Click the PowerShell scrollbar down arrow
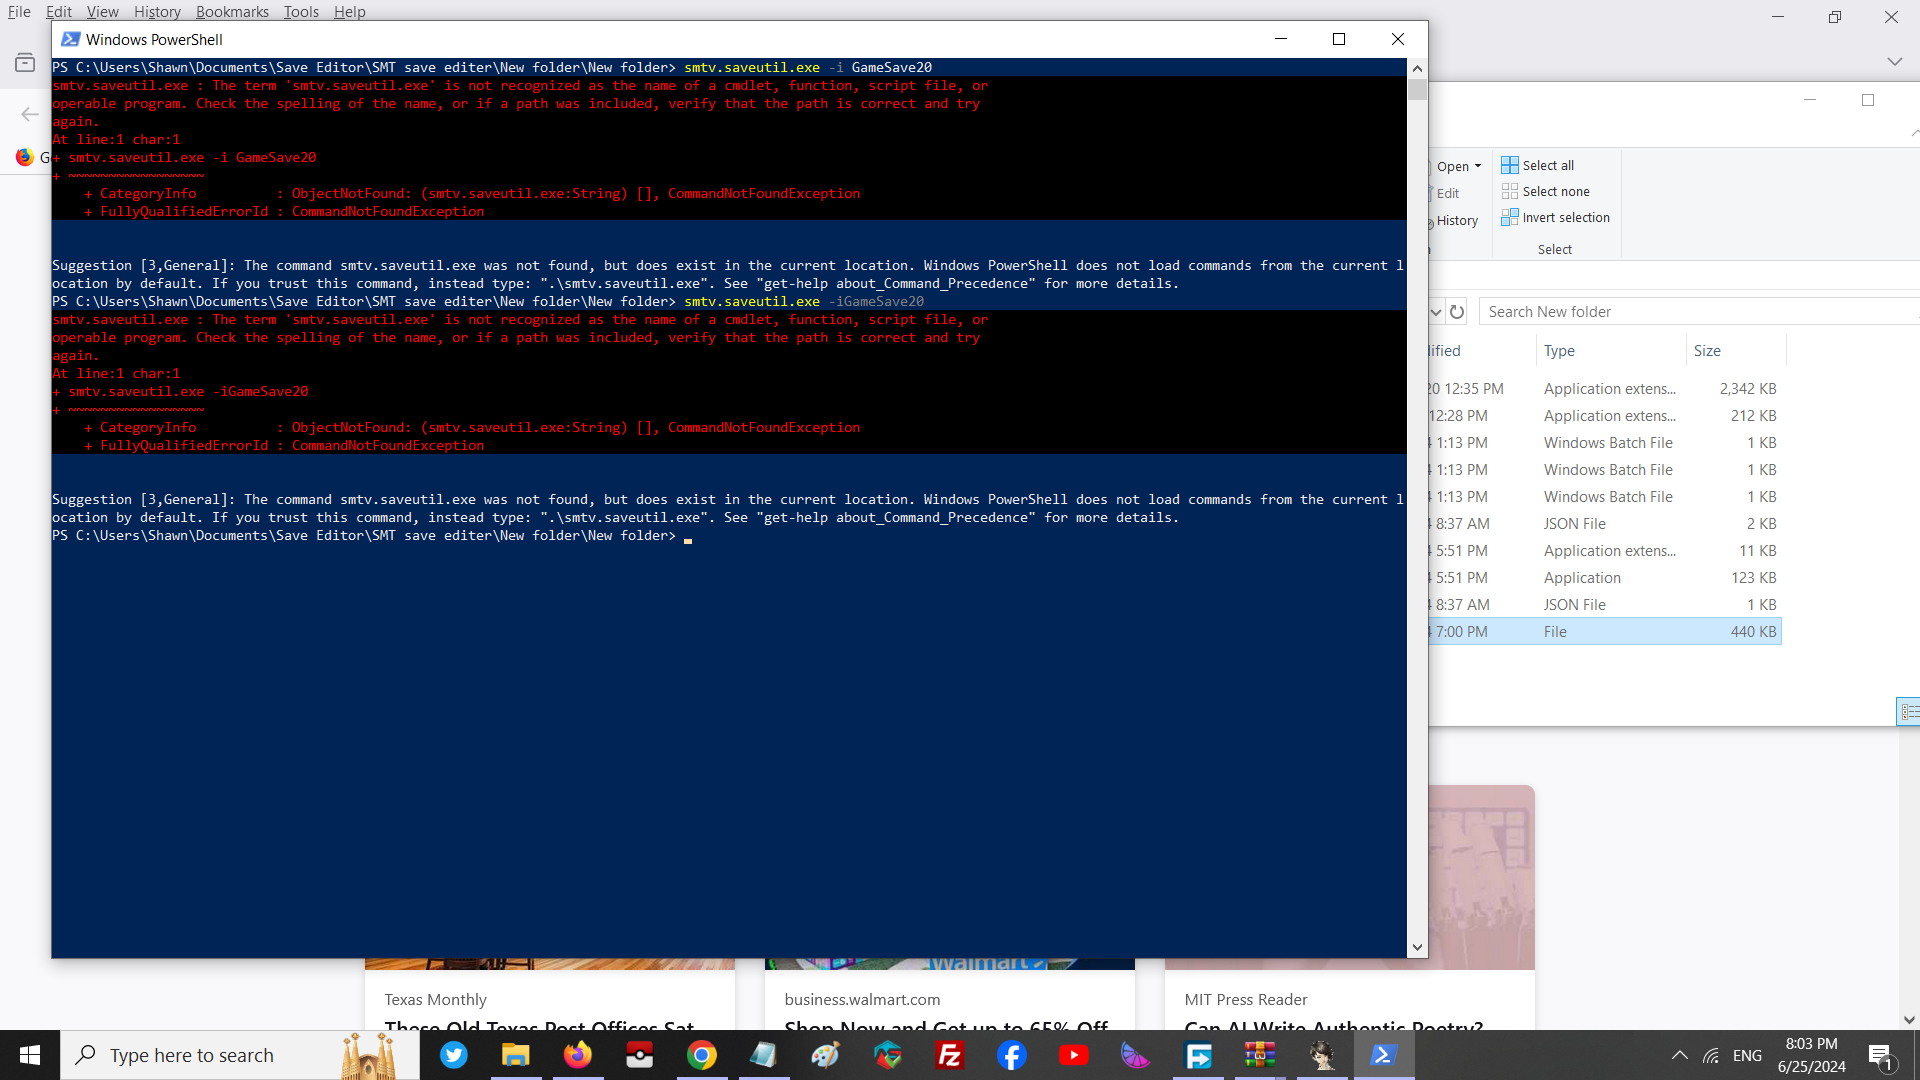 (x=1417, y=947)
